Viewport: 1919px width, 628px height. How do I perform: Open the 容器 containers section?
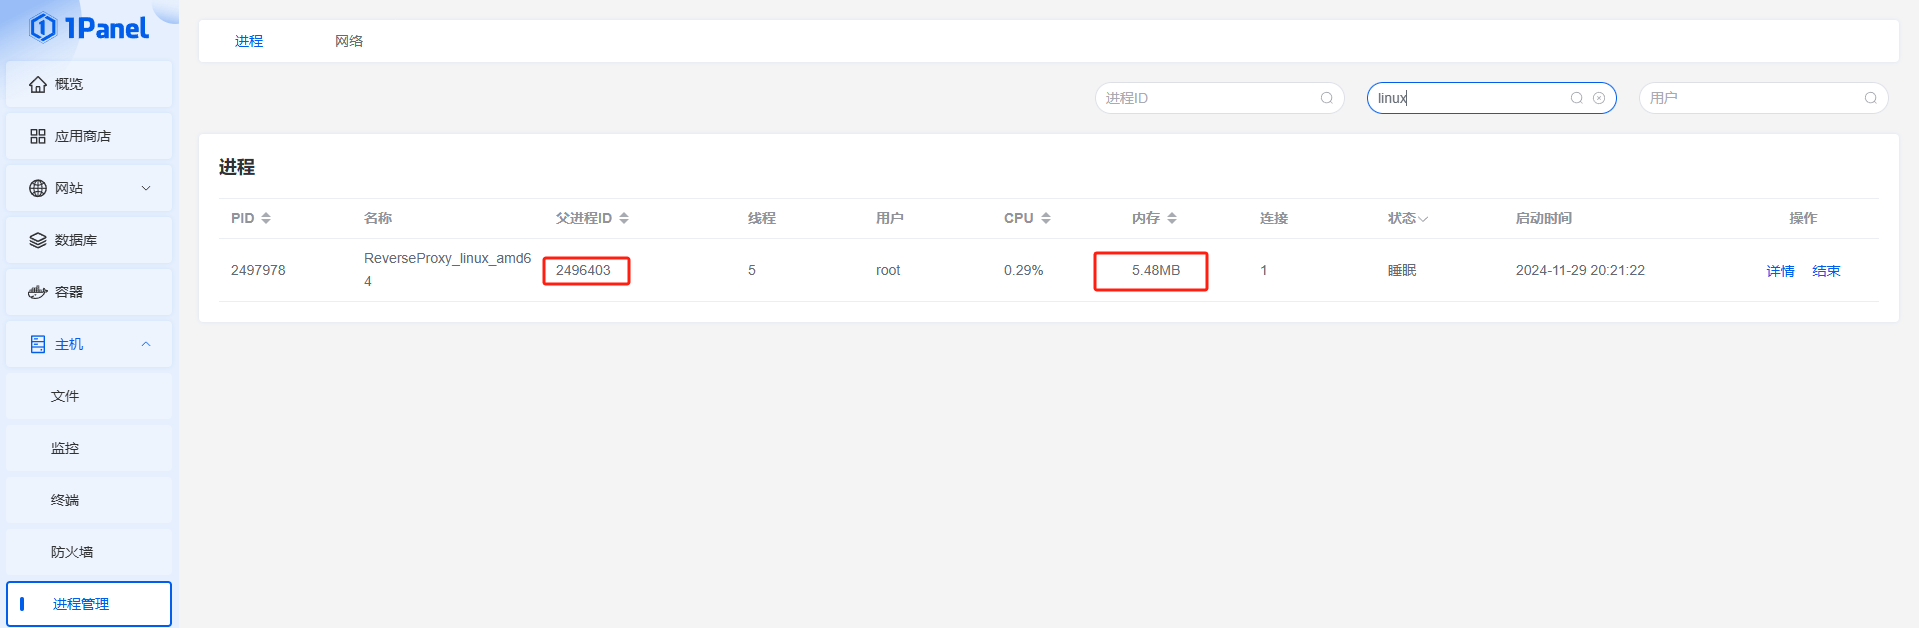coord(88,292)
